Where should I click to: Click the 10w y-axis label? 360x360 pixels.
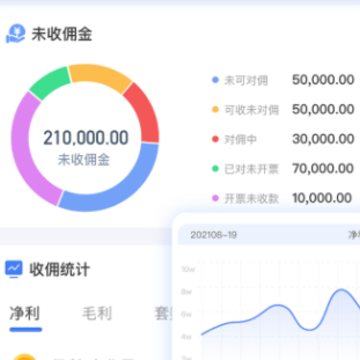coord(188,269)
